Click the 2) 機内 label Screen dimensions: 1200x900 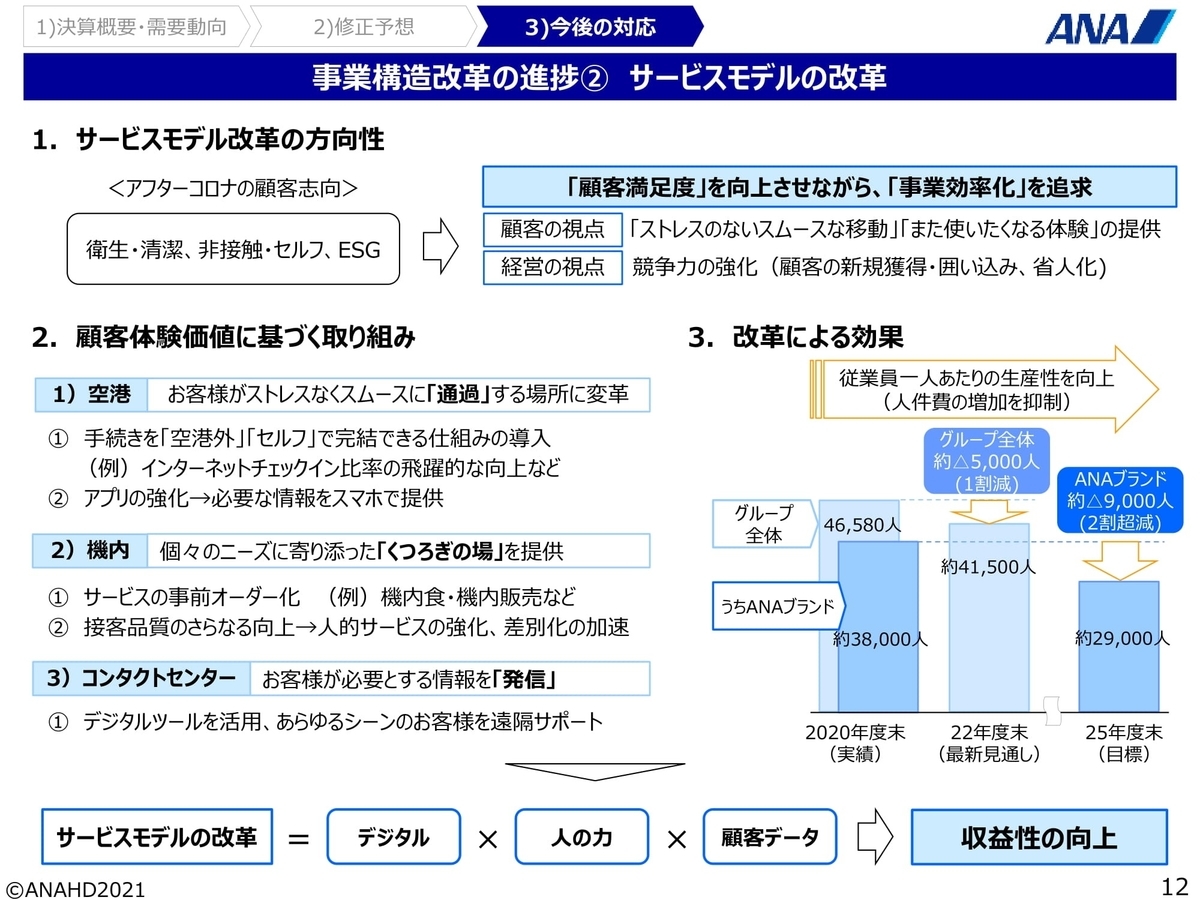(x=92, y=550)
